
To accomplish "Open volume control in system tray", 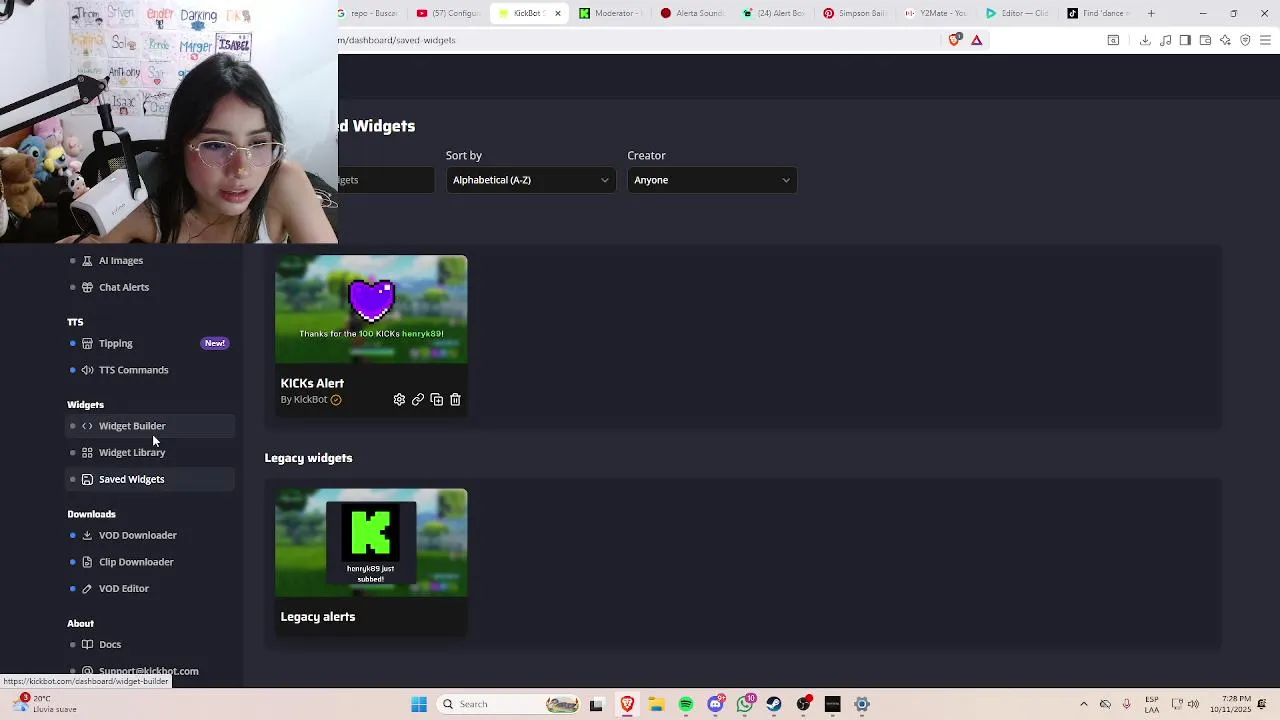I will click(x=1193, y=704).
